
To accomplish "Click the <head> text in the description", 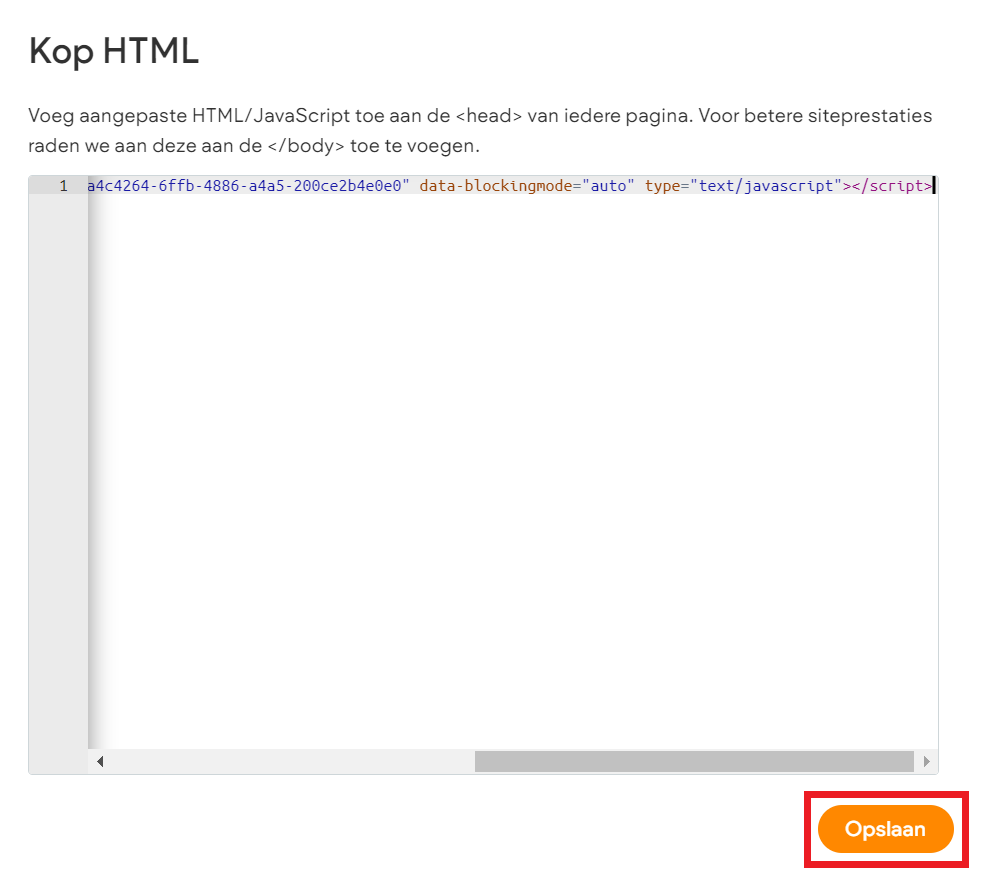I will coord(496,116).
